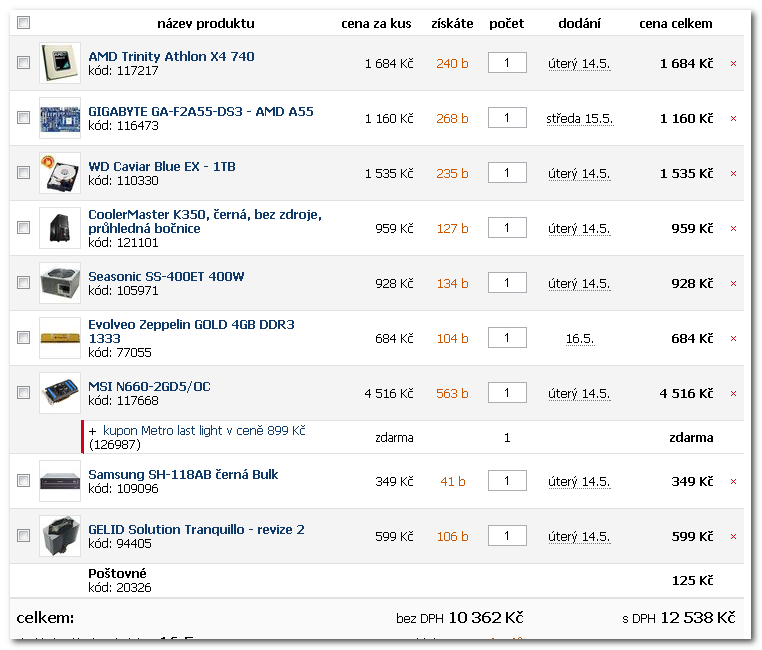Open AMD Trinity Athlon X4 740 product link
This screenshot has width=762, height=650.
[171, 56]
